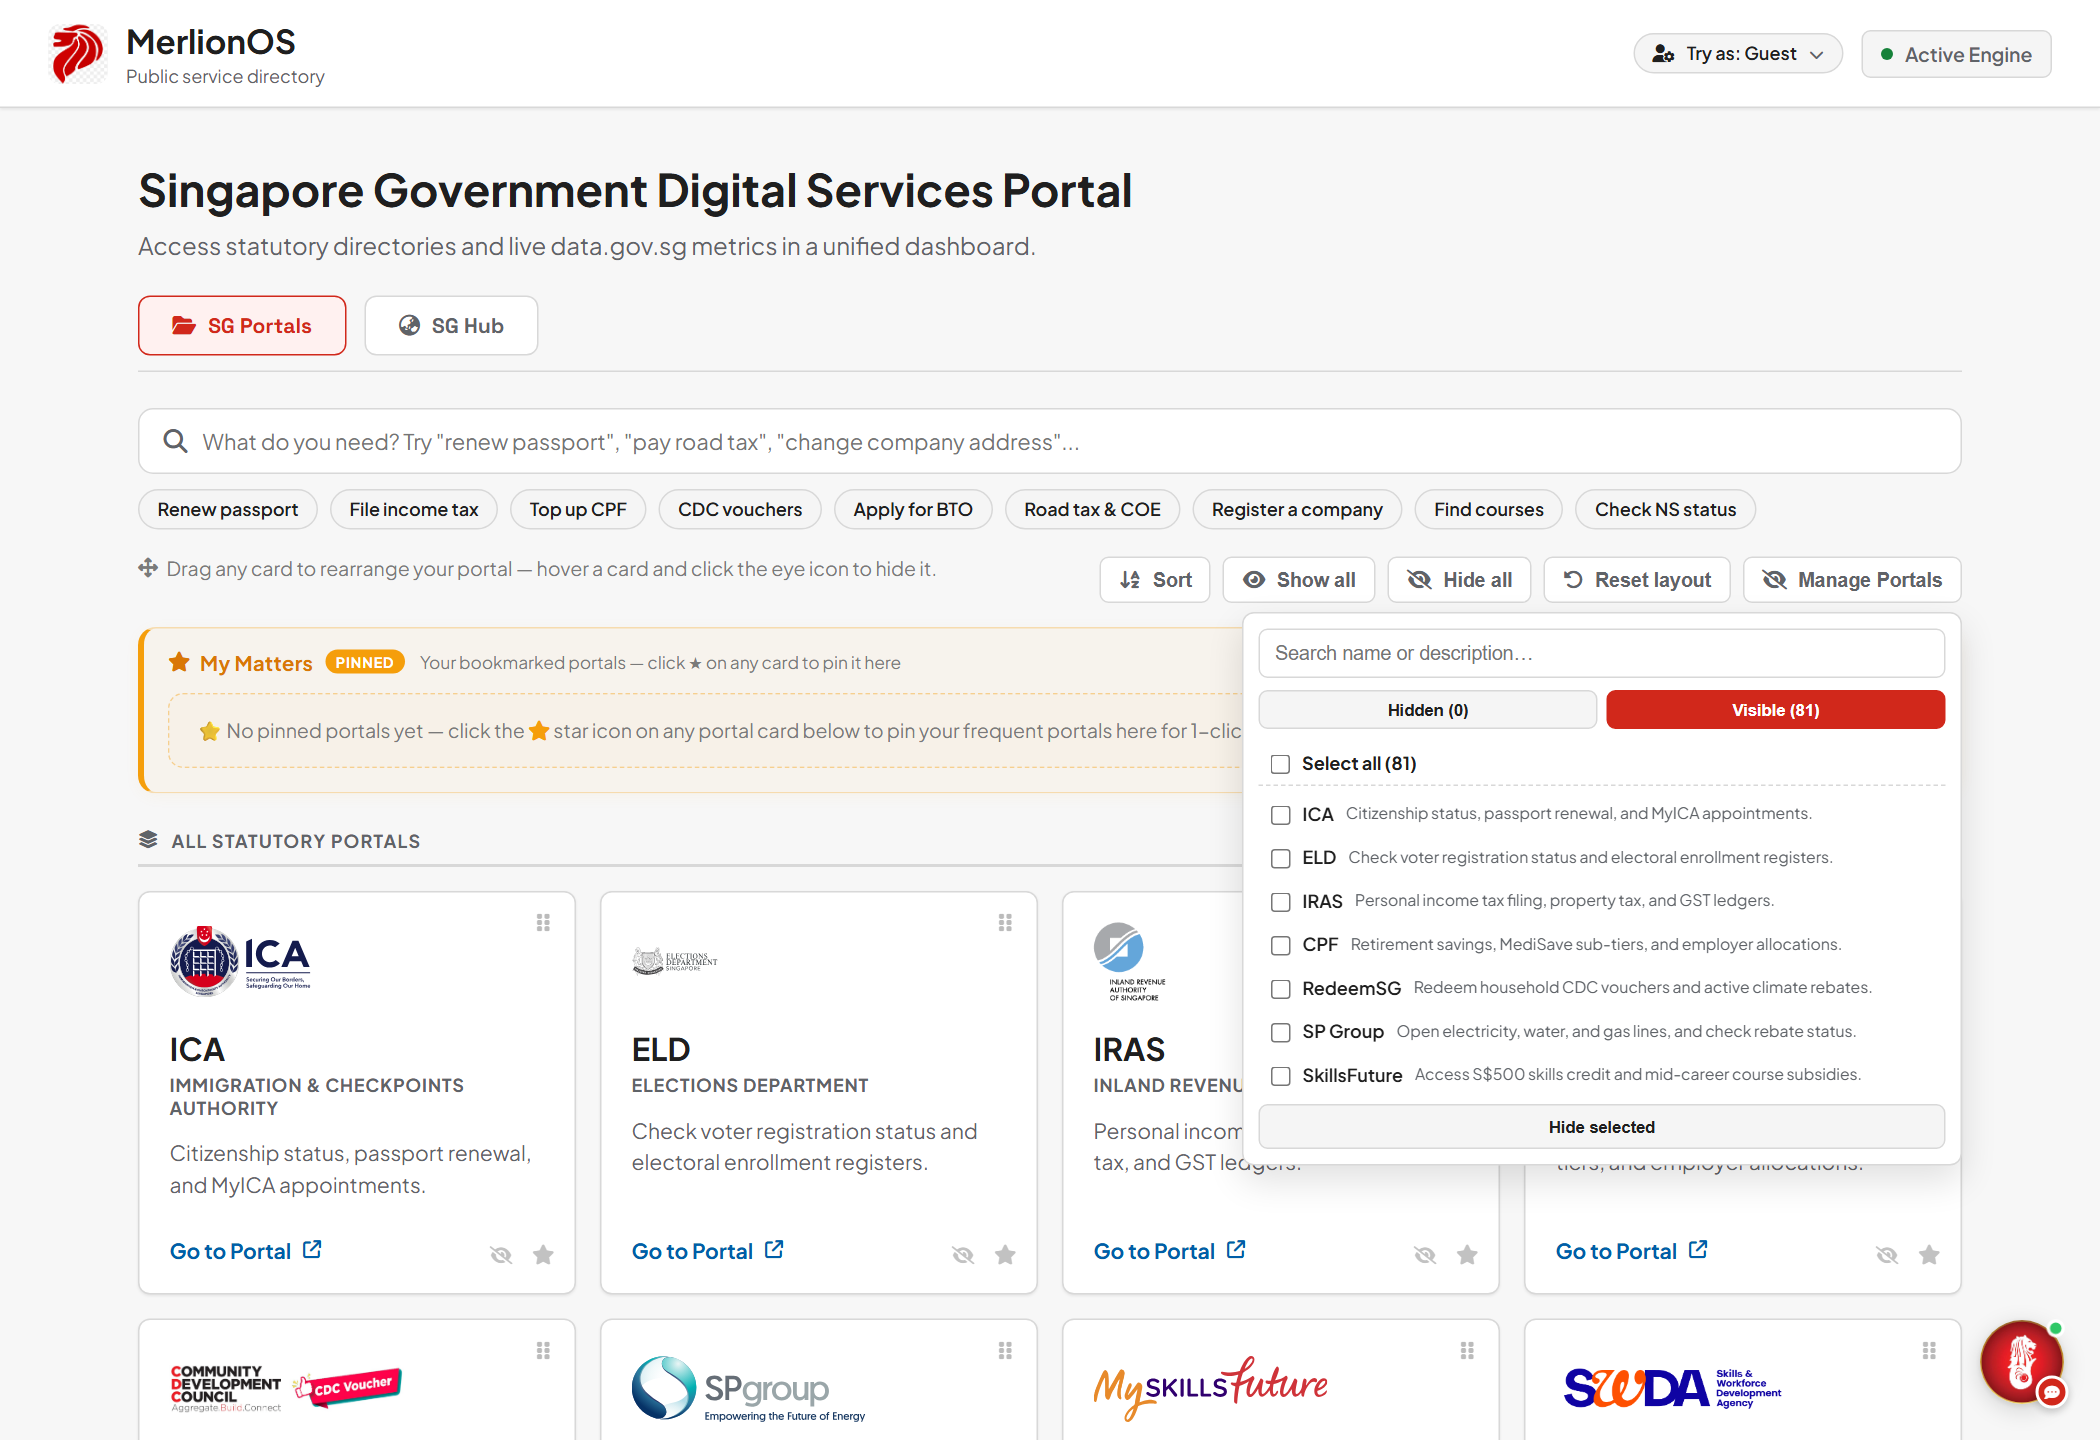Tick the ELD checkbox in the manage list
The image size is (2100, 1440).
1280,858
